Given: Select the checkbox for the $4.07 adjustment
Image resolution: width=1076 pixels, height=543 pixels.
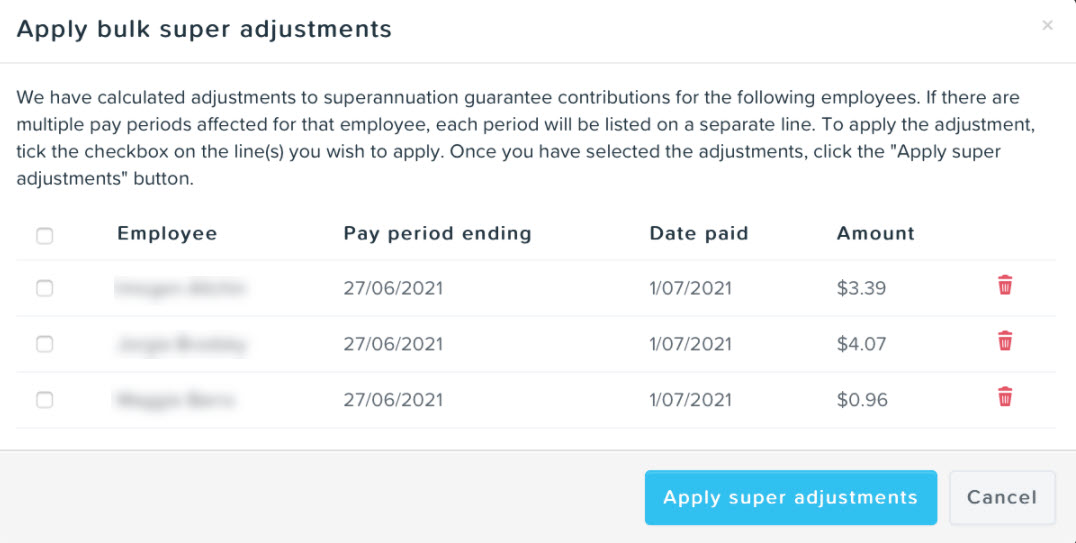Looking at the screenshot, I should tap(45, 344).
